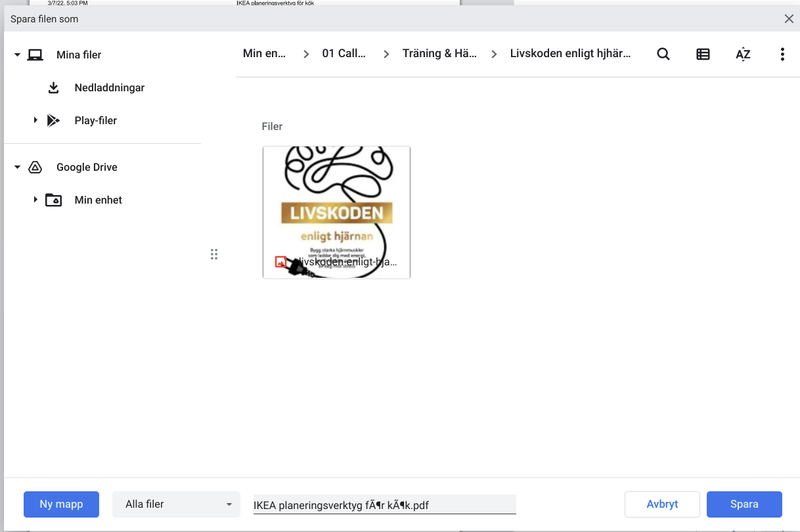The width and height of the screenshot is (800, 532).
Task: Click the folder icon beside Min enhet
Action: pos(53,200)
